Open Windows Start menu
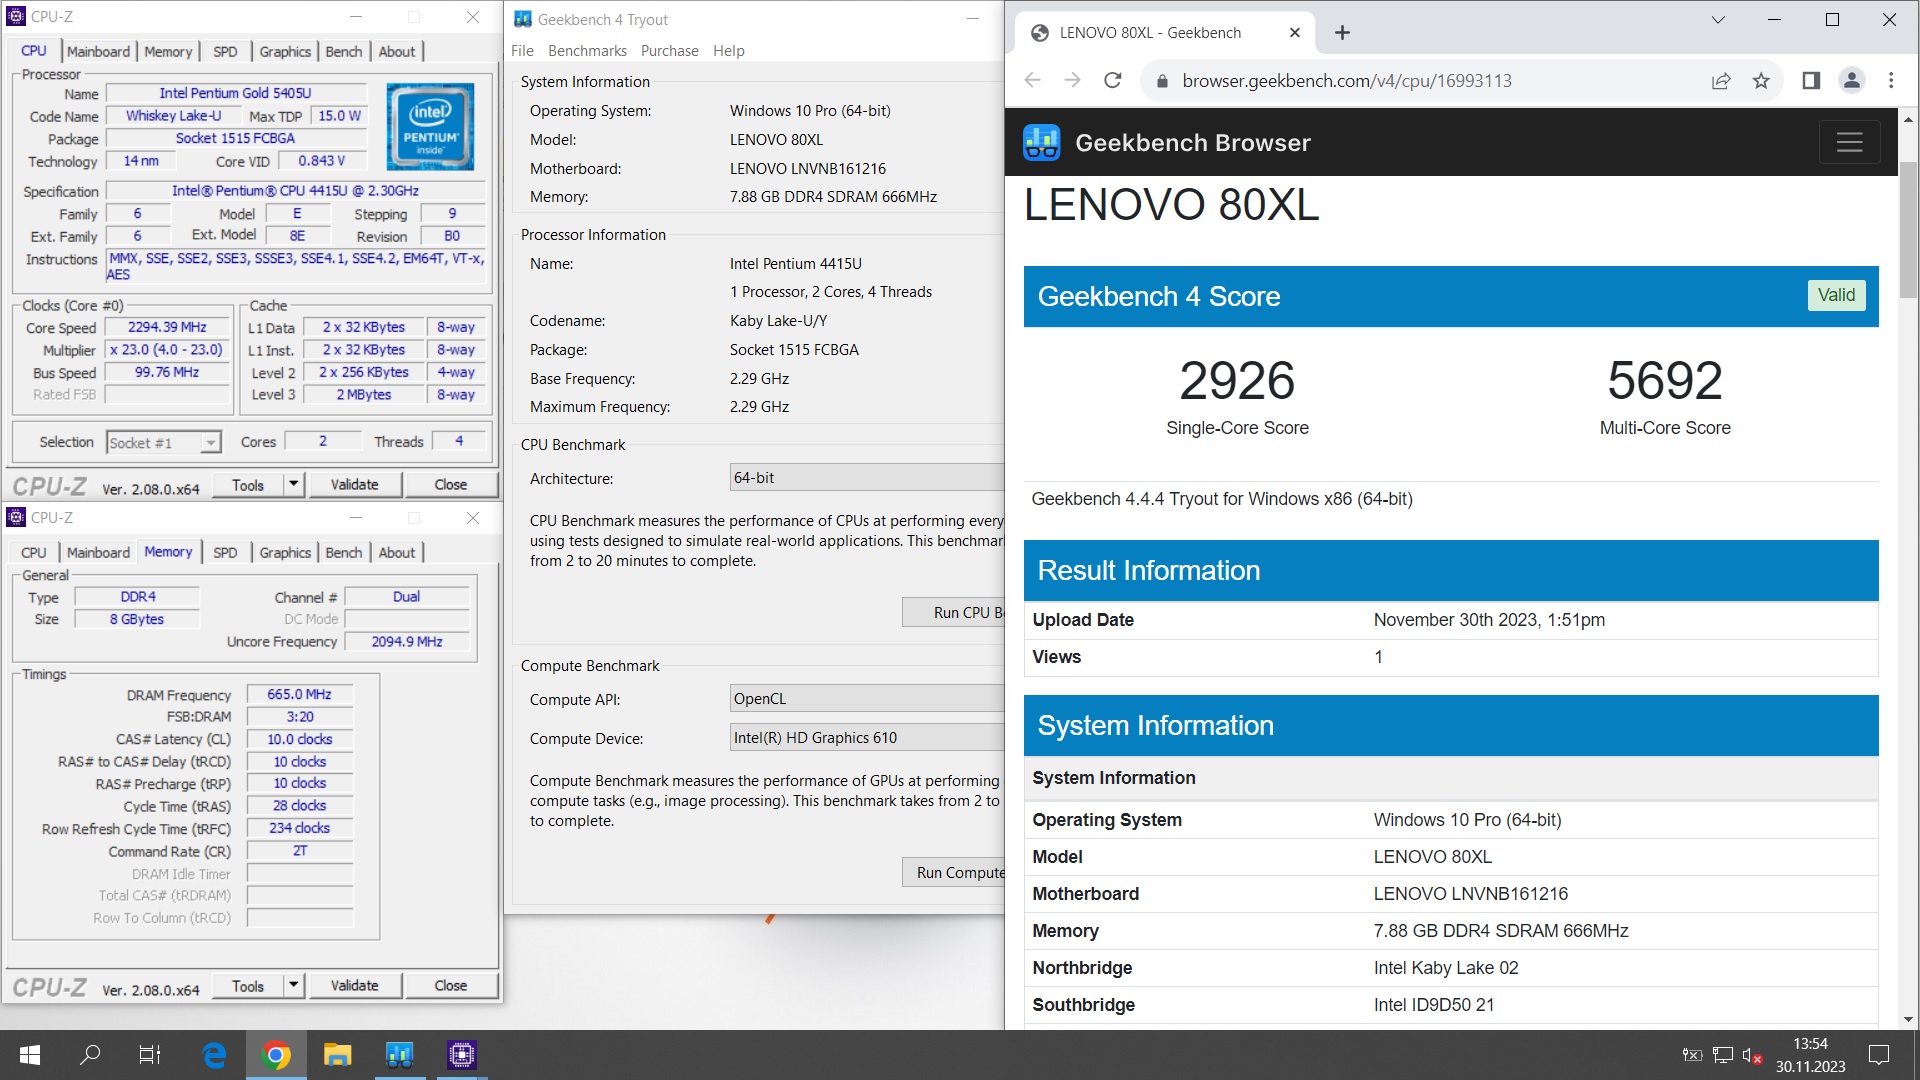Viewport: 1920px width, 1080px height. (30, 1055)
